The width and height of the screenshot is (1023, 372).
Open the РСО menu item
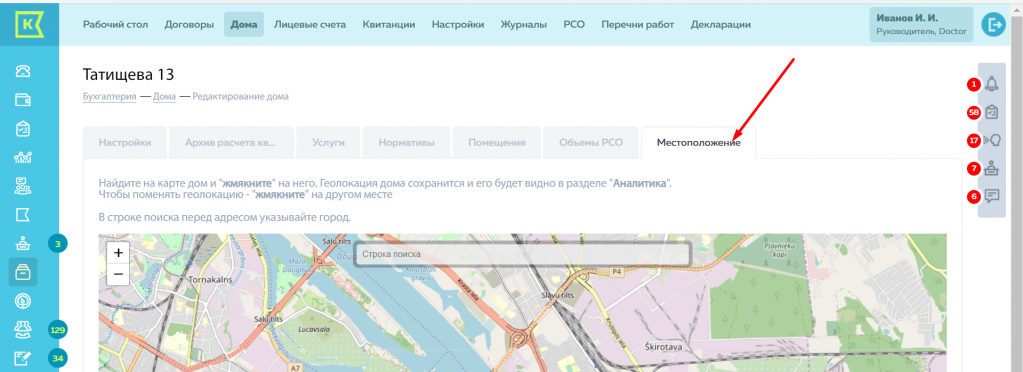click(574, 25)
